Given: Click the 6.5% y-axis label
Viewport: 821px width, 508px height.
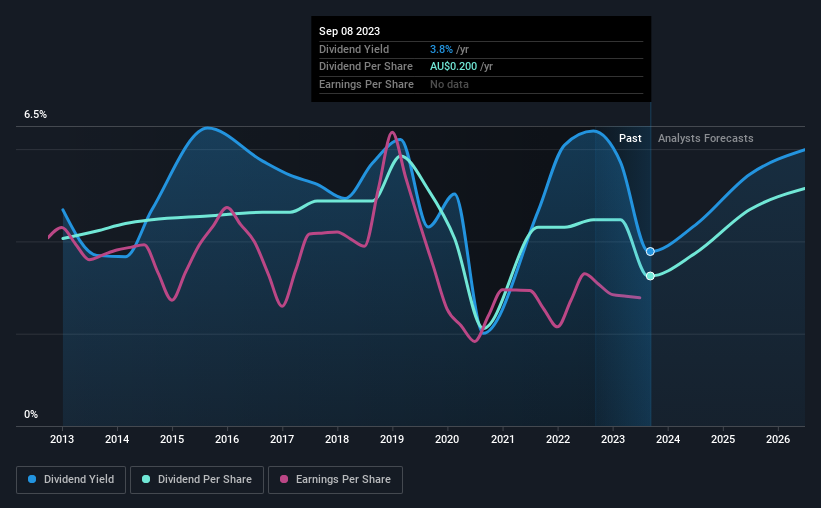Looking at the screenshot, I should coord(36,115).
